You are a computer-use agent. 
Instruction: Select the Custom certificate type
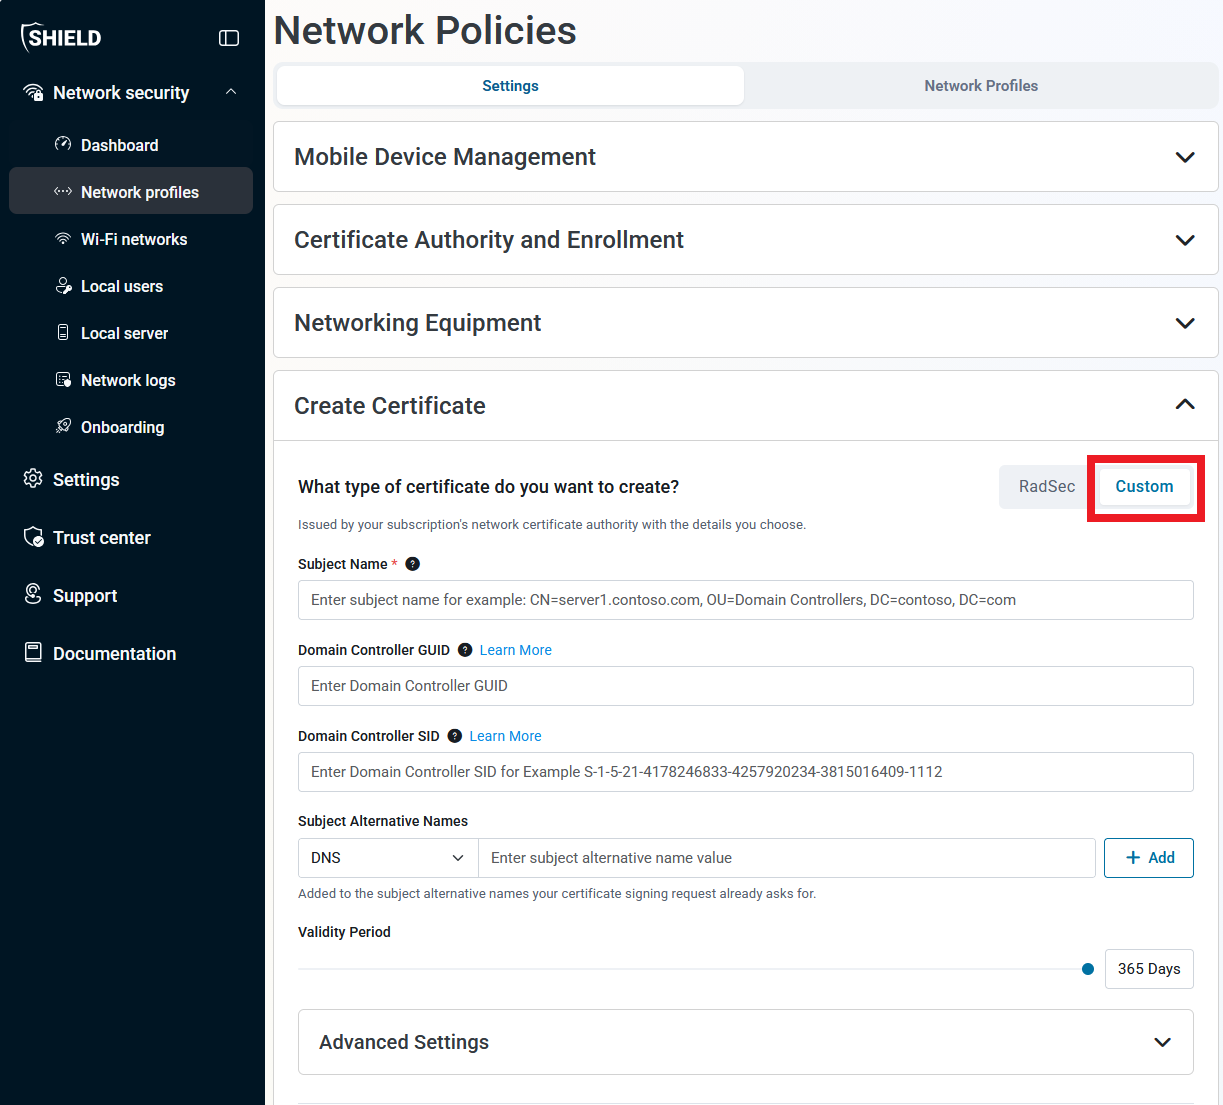pos(1144,487)
